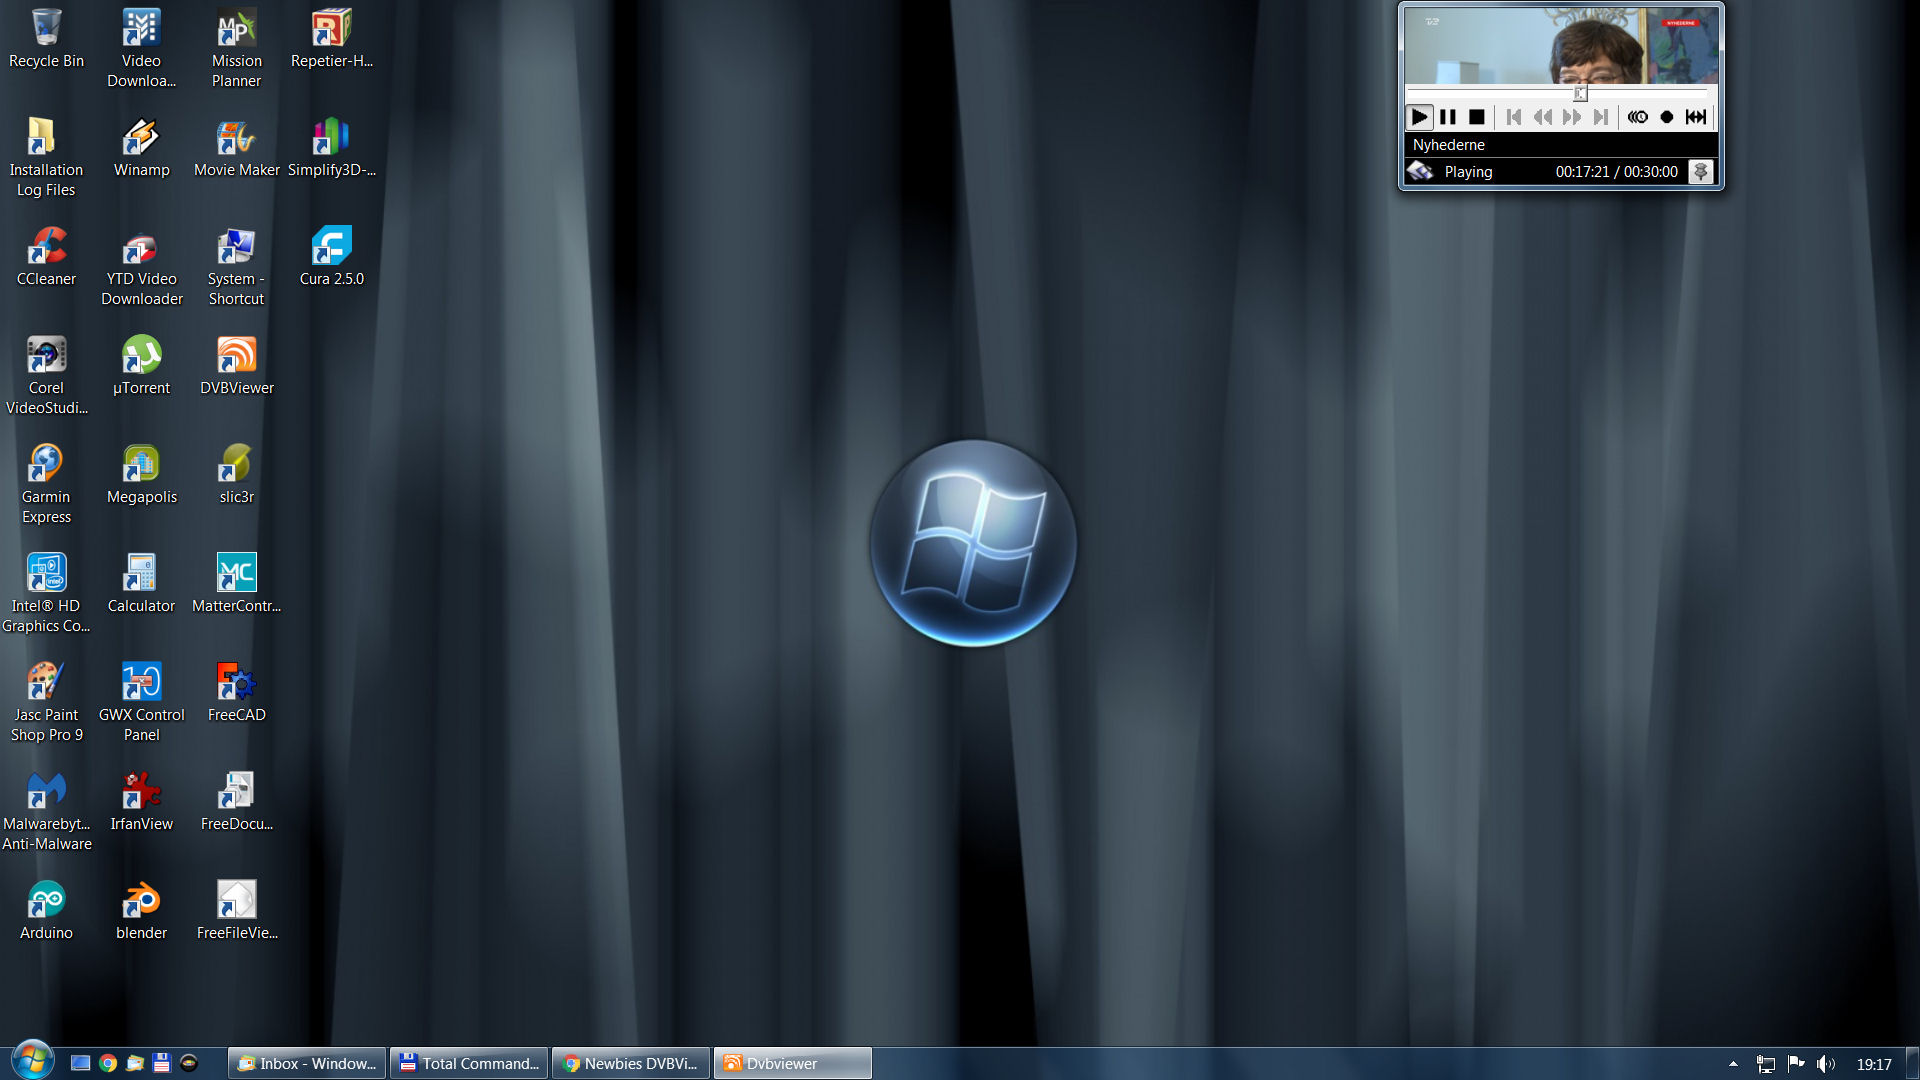The image size is (1920, 1080).
Task: Click the playback position slider handle
Action: tap(1580, 94)
